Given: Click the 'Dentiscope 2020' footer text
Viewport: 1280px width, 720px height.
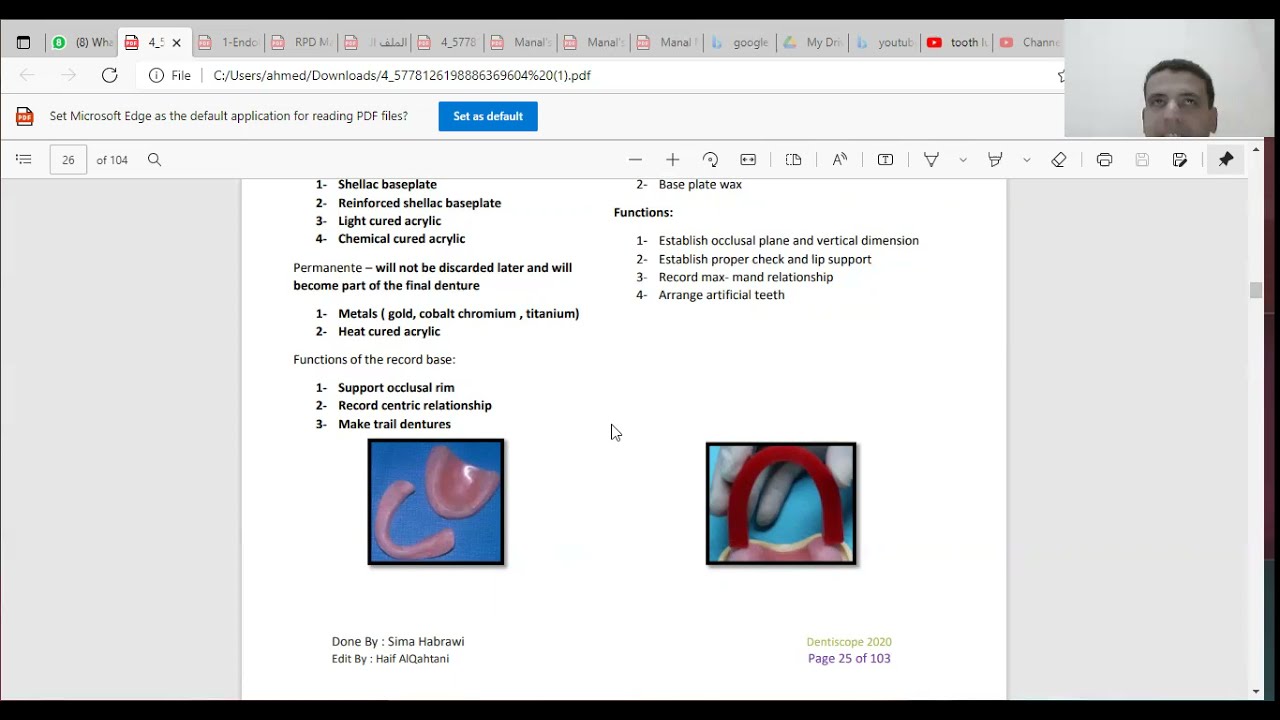Looking at the screenshot, I should tap(849, 642).
